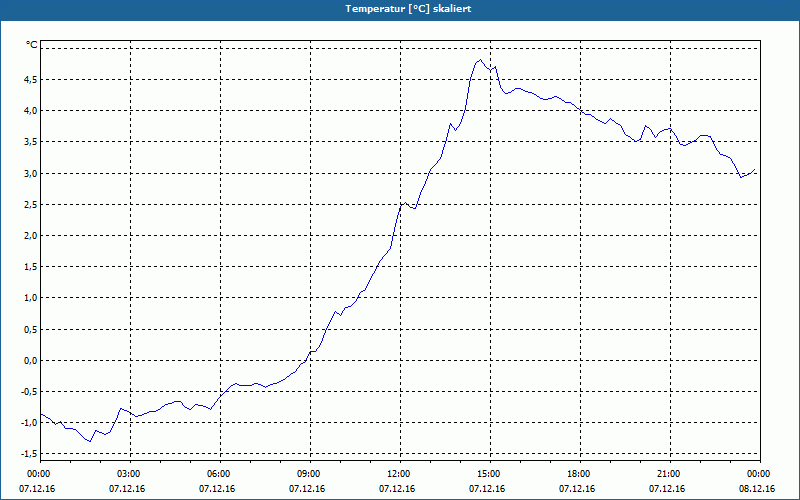Click the °C unit label on y-axis
This screenshot has height=500, width=800.
32,45
